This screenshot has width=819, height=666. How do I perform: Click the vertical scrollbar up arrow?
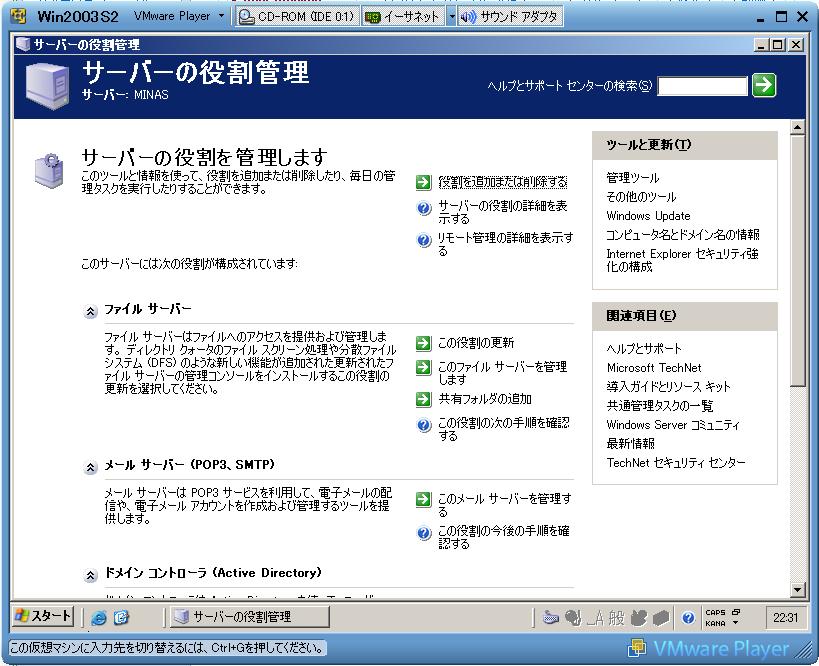tap(797, 127)
